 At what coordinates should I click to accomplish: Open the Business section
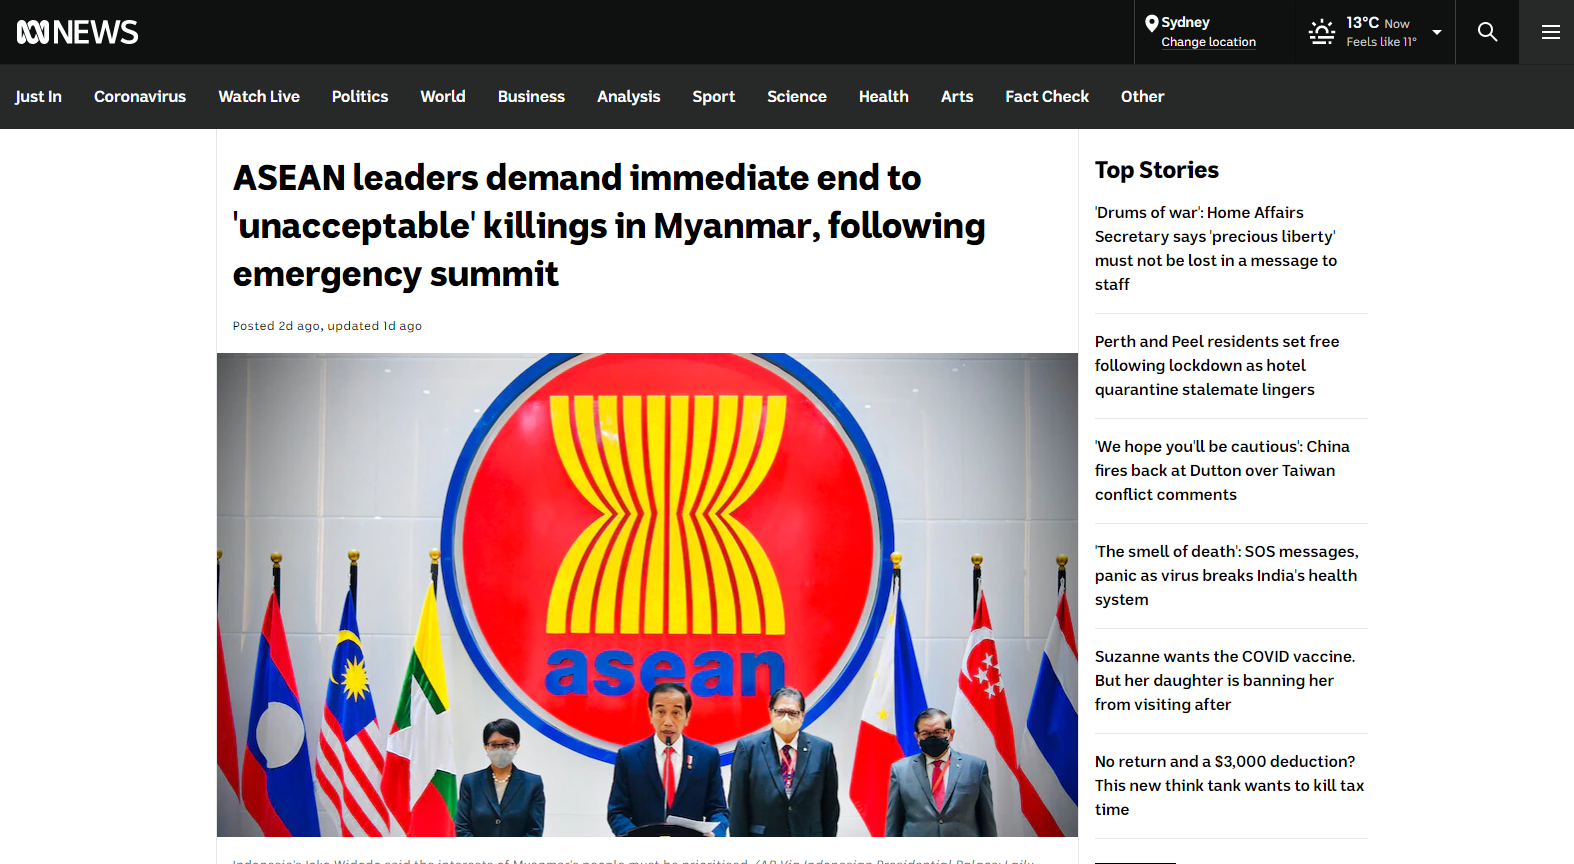pos(531,96)
